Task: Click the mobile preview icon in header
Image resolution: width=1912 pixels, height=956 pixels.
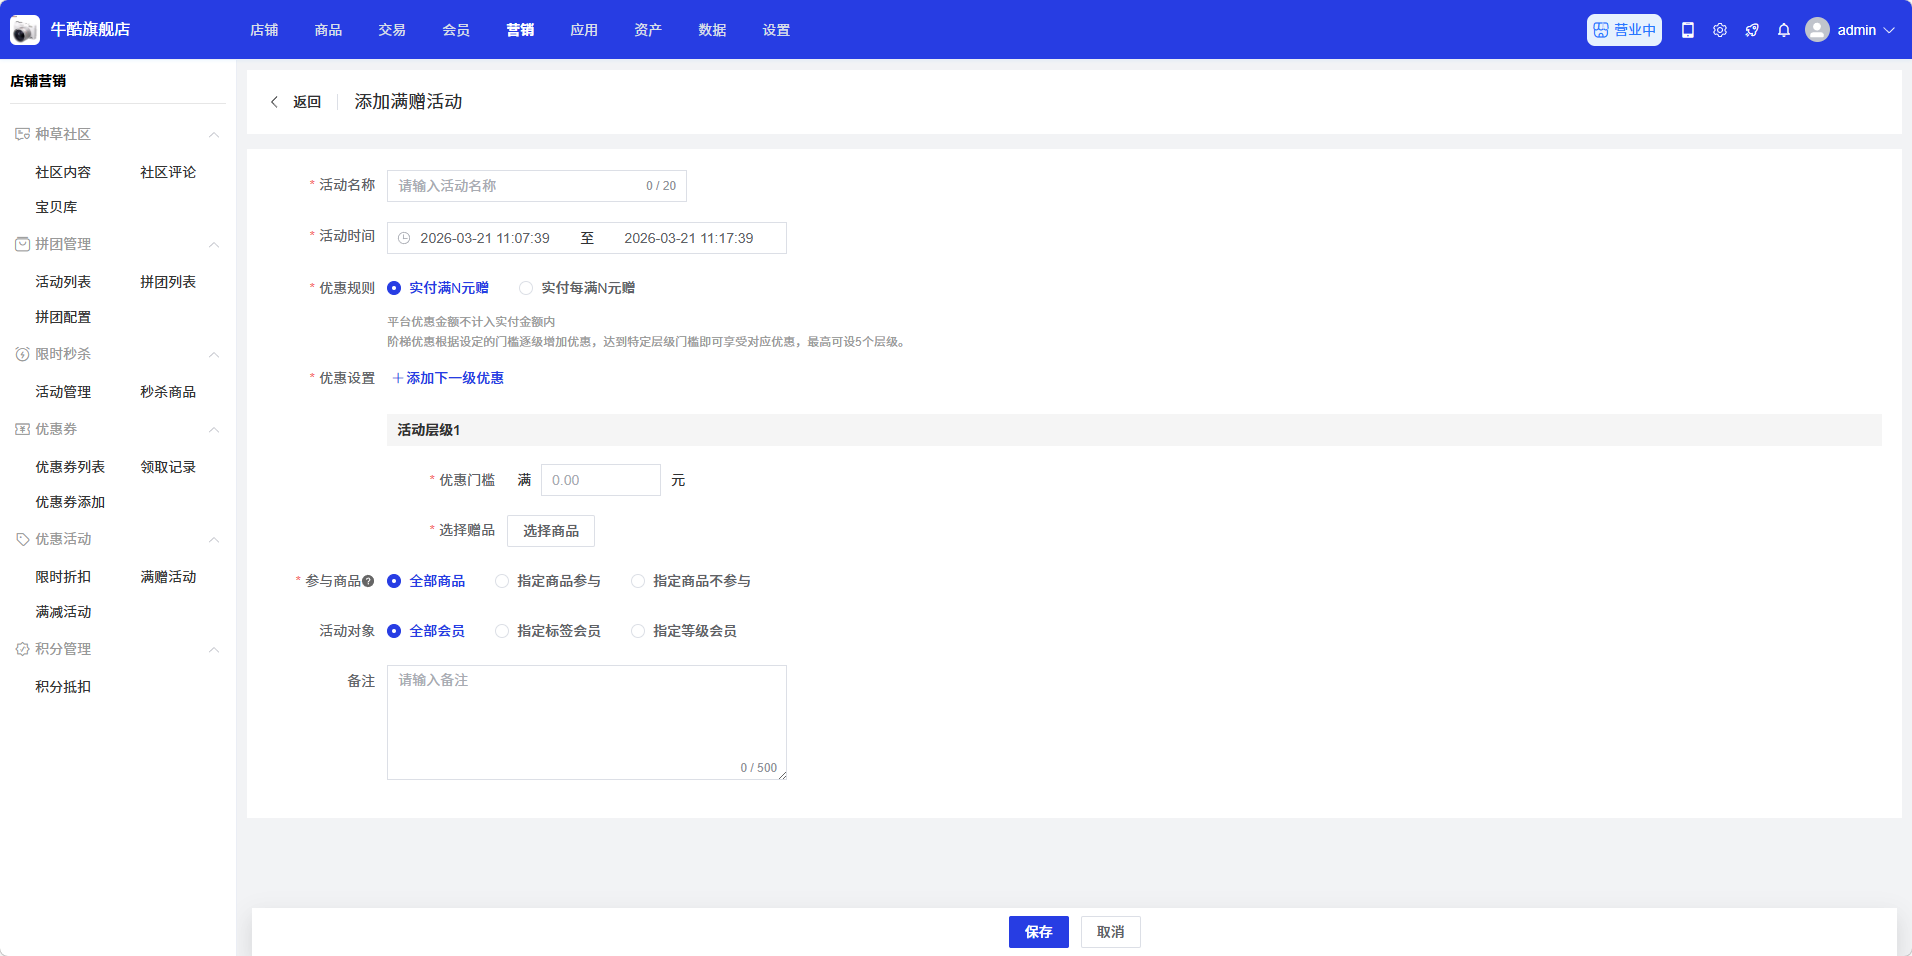Action: [1687, 30]
